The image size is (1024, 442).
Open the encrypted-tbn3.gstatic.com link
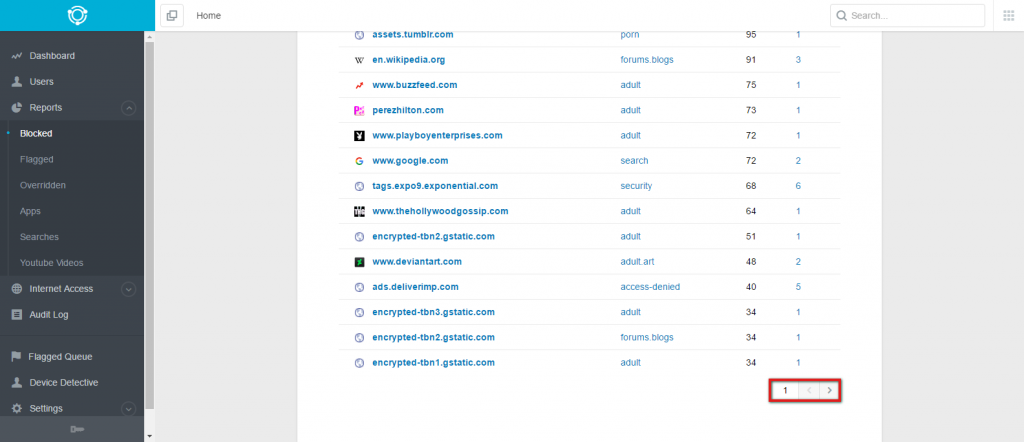click(x=433, y=312)
